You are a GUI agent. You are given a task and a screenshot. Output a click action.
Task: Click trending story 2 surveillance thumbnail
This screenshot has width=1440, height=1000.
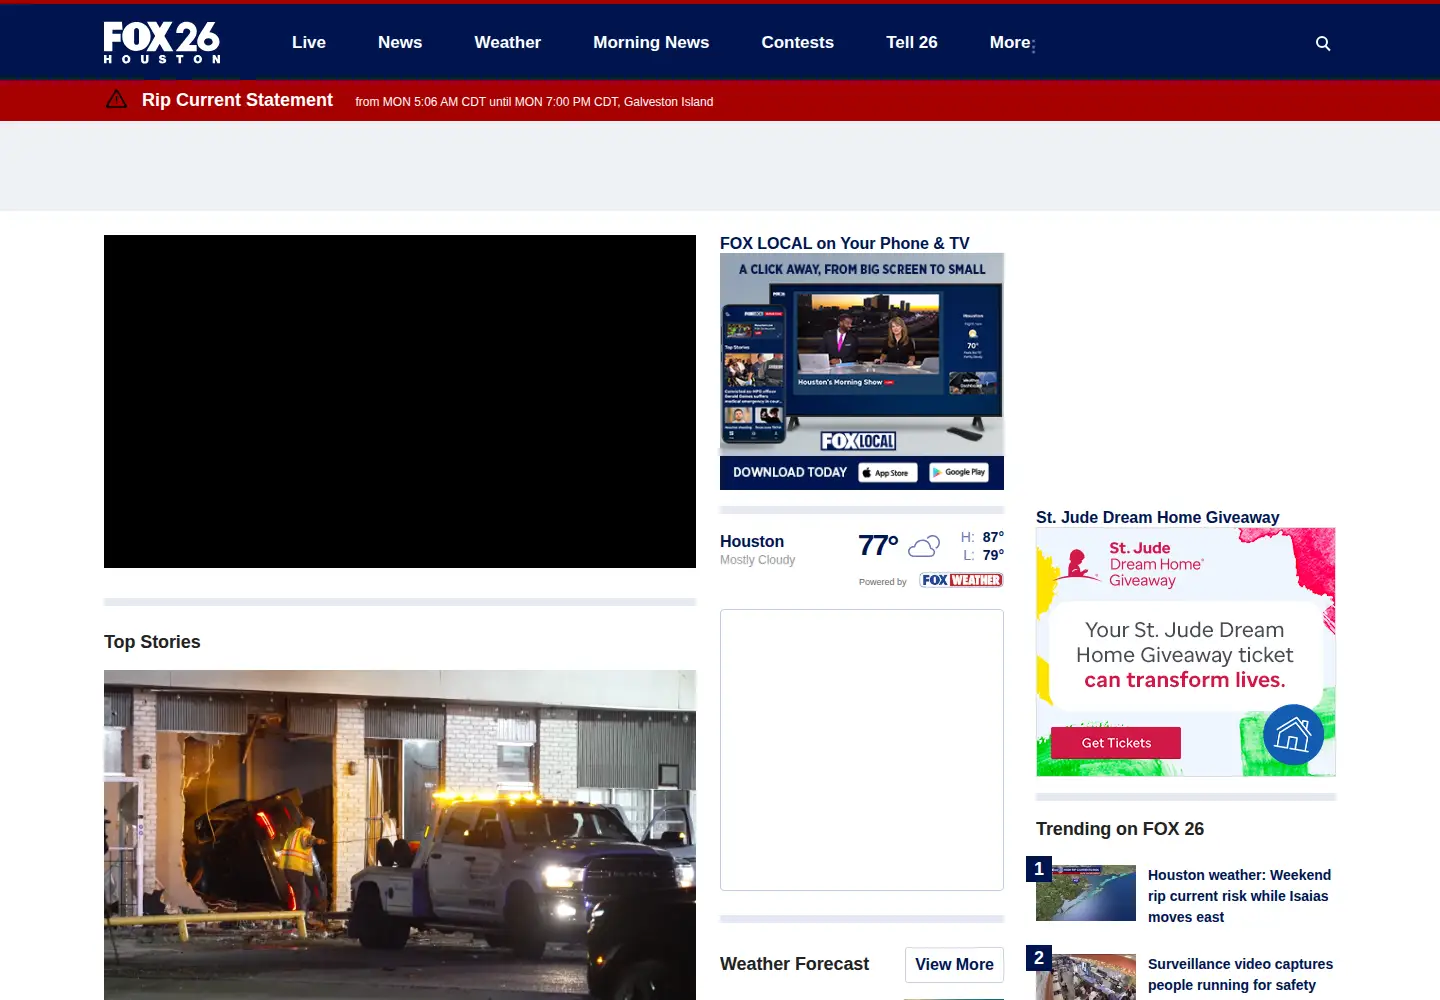pyautogui.click(x=1086, y=977)
